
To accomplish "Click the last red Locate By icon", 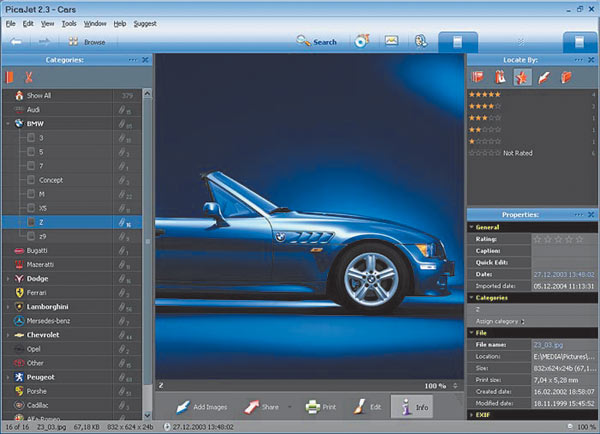I will [566, 77].
